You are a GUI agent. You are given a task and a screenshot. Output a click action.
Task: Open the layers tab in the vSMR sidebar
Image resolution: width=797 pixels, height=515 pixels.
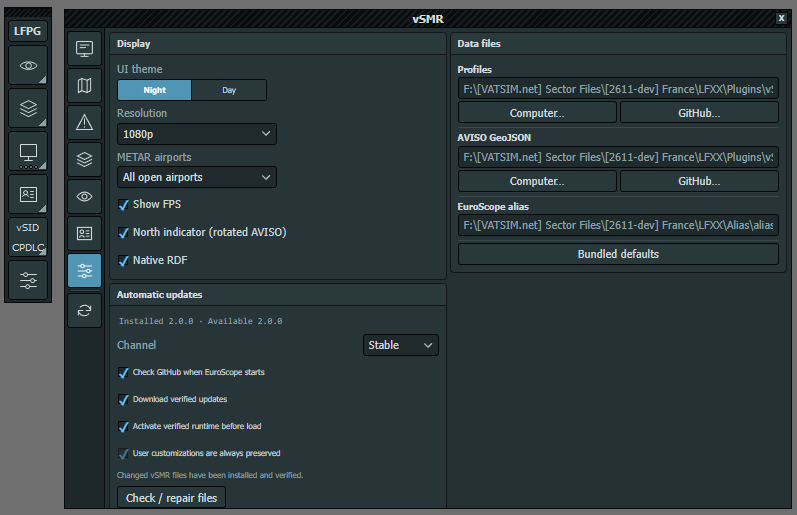[x=84, y=160]
